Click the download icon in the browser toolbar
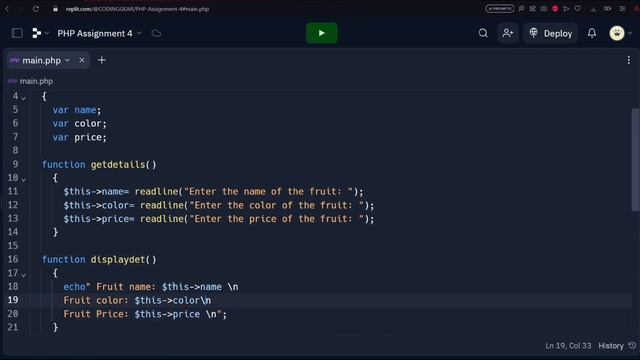The image size is (640, 360). (593, 9)
